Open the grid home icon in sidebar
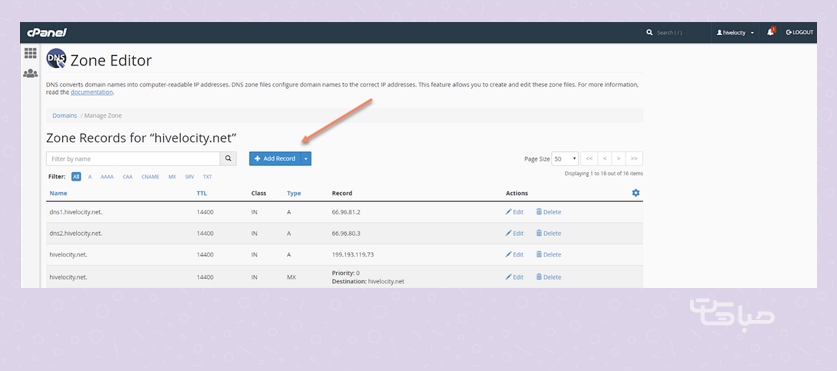837x371 pixels. pyautogui.click(x=30, y=53)
